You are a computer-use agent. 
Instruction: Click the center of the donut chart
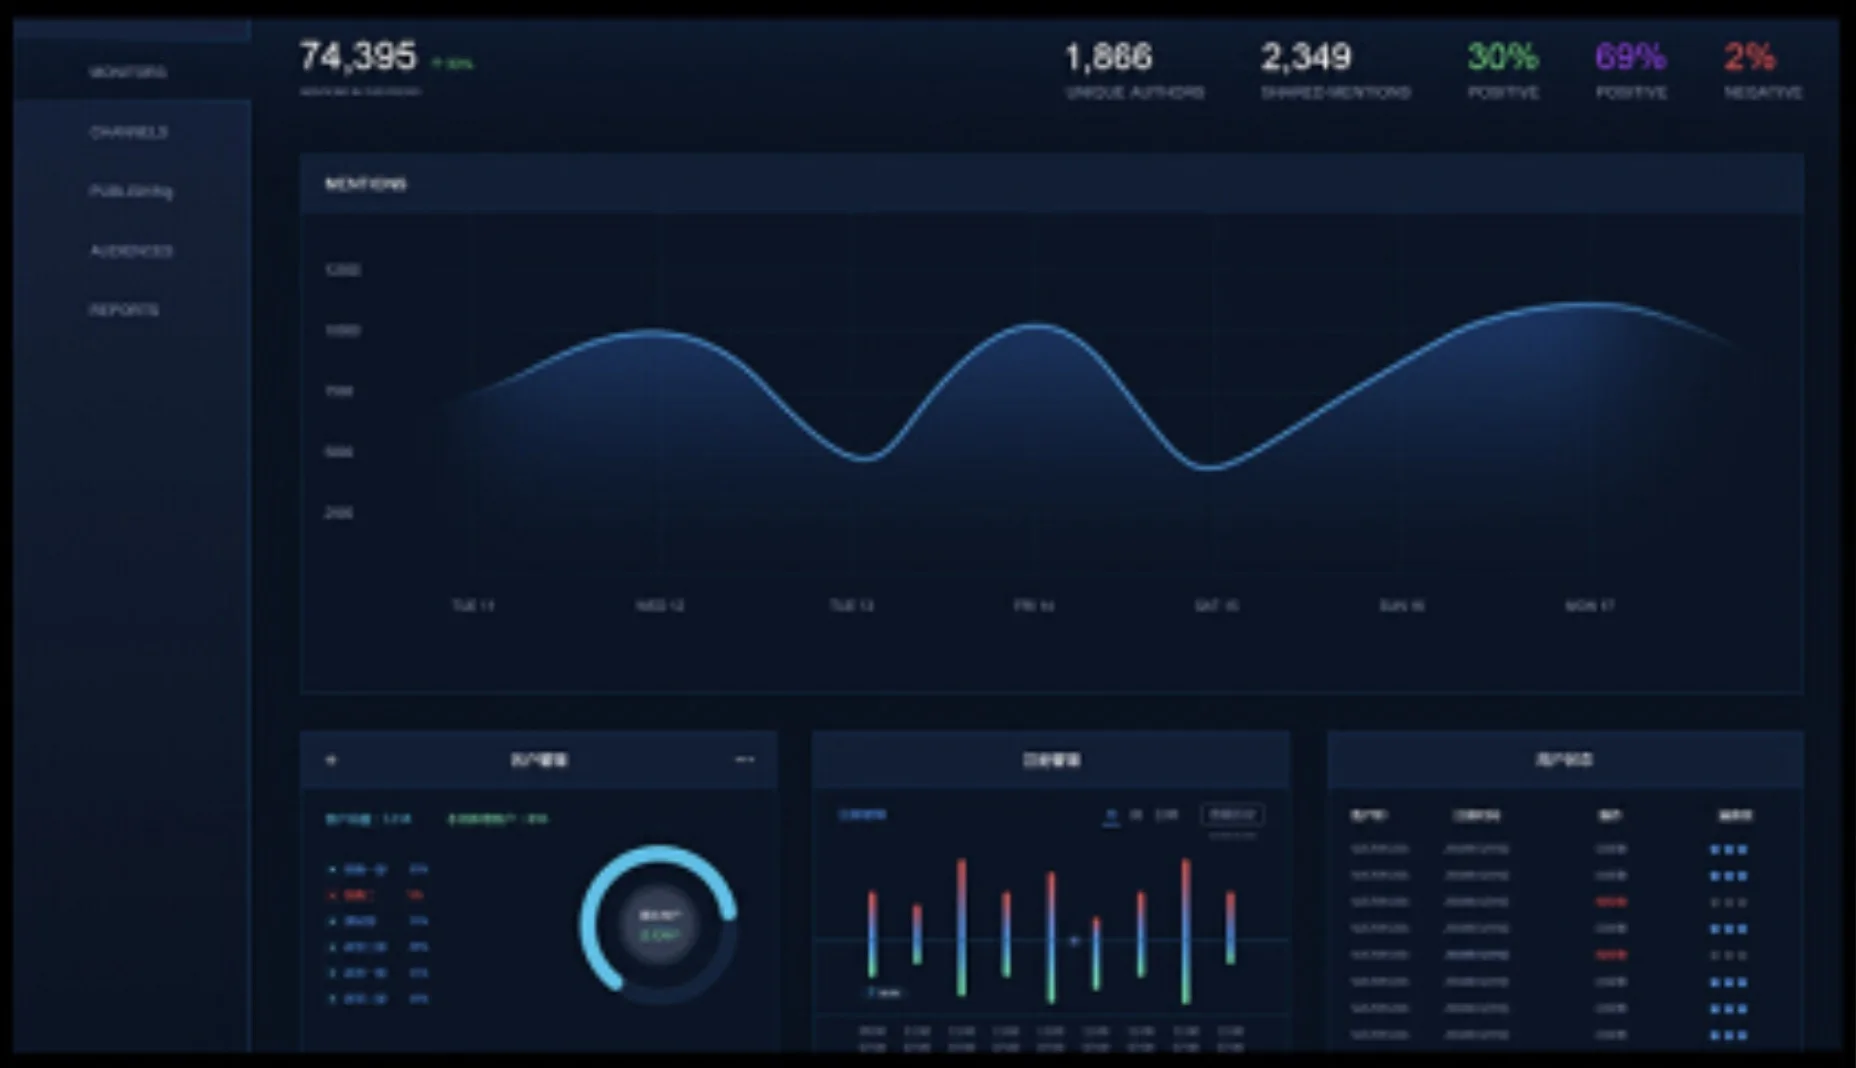point(659,924)
